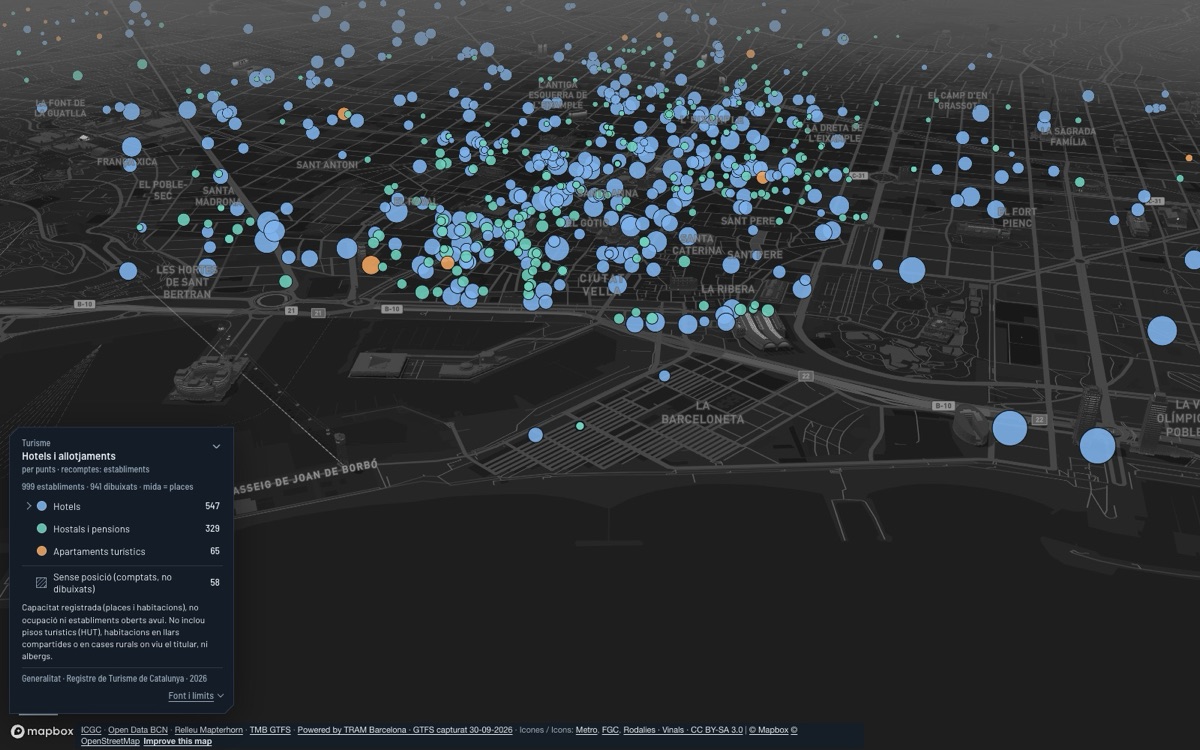Click the Metro icons attribution link
Viewport: 1200px width, 750px height.
pos(586,730)
